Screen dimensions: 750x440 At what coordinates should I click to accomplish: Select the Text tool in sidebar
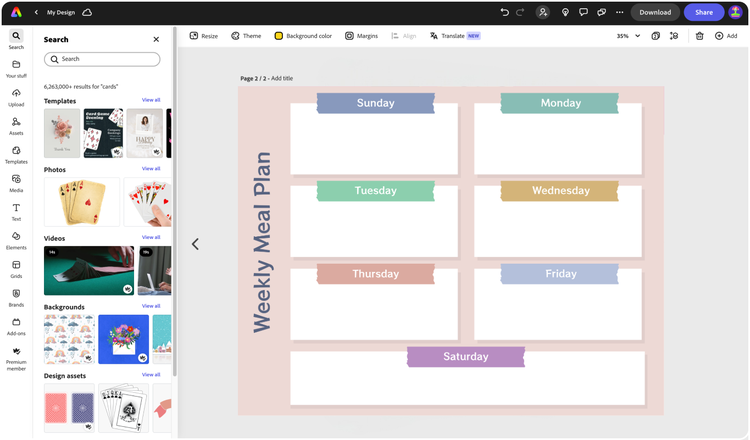16,212
